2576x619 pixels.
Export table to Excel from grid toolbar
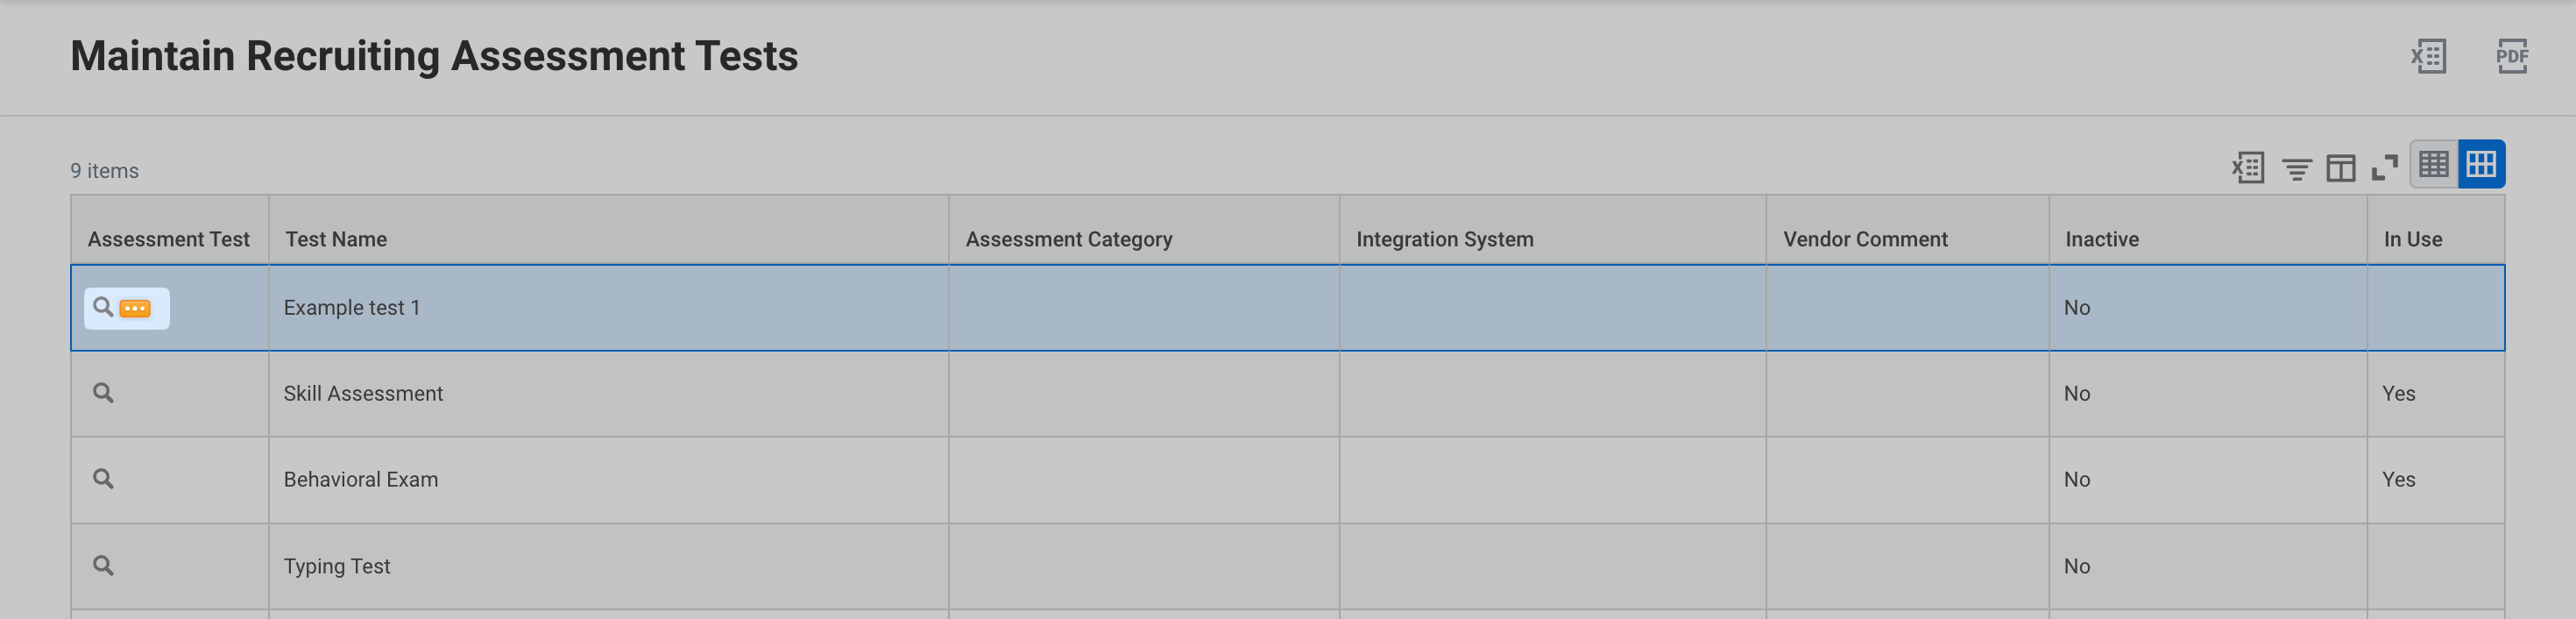[x=2248, y=168]
